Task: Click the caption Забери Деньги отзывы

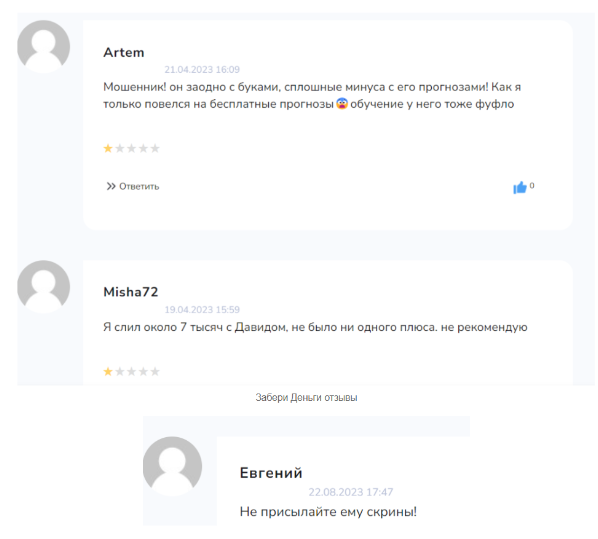Action: coord(306,397)
